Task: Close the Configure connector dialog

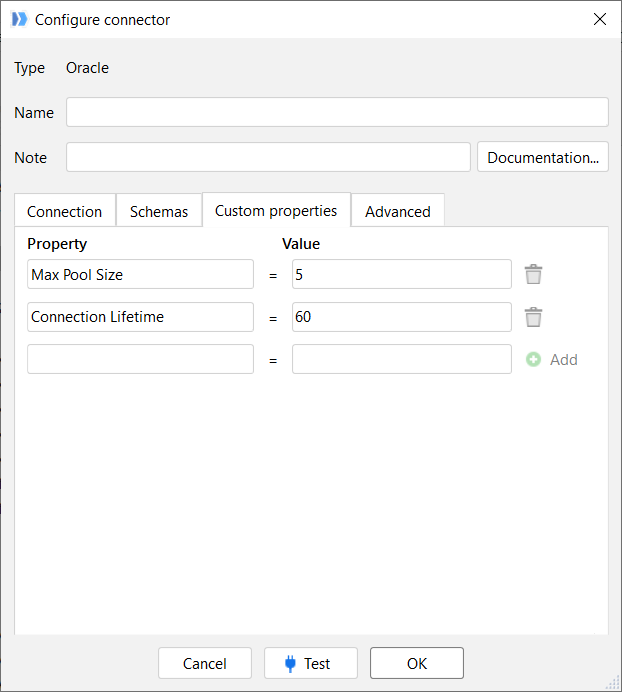Action: pyautogui.click(x=599, y=19)
